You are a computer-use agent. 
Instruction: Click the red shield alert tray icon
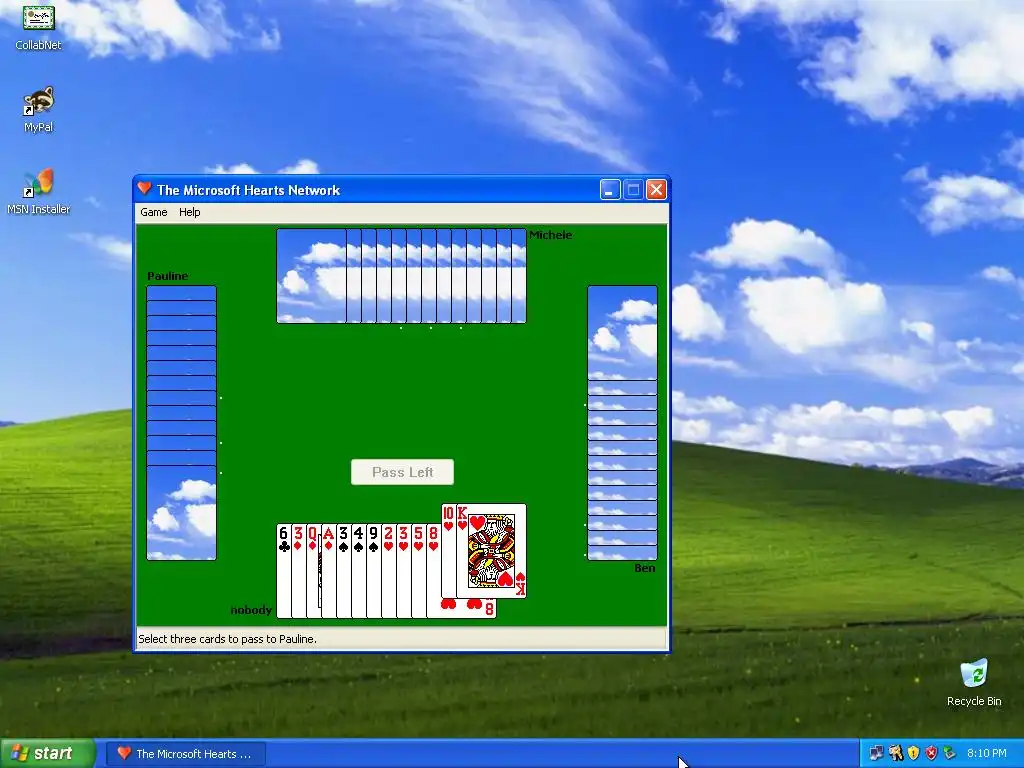click(932, 754)
